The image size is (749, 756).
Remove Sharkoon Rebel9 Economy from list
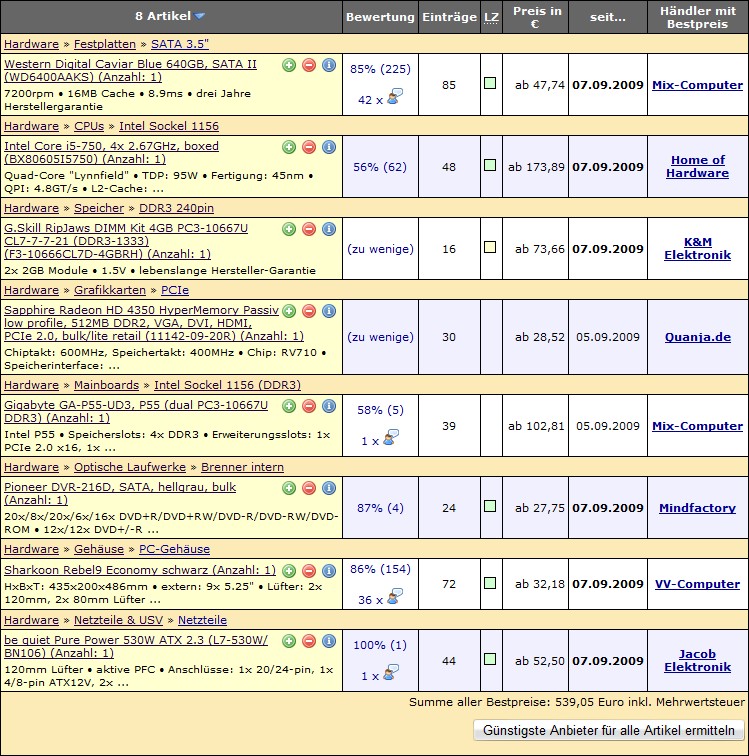pos(309,571)
